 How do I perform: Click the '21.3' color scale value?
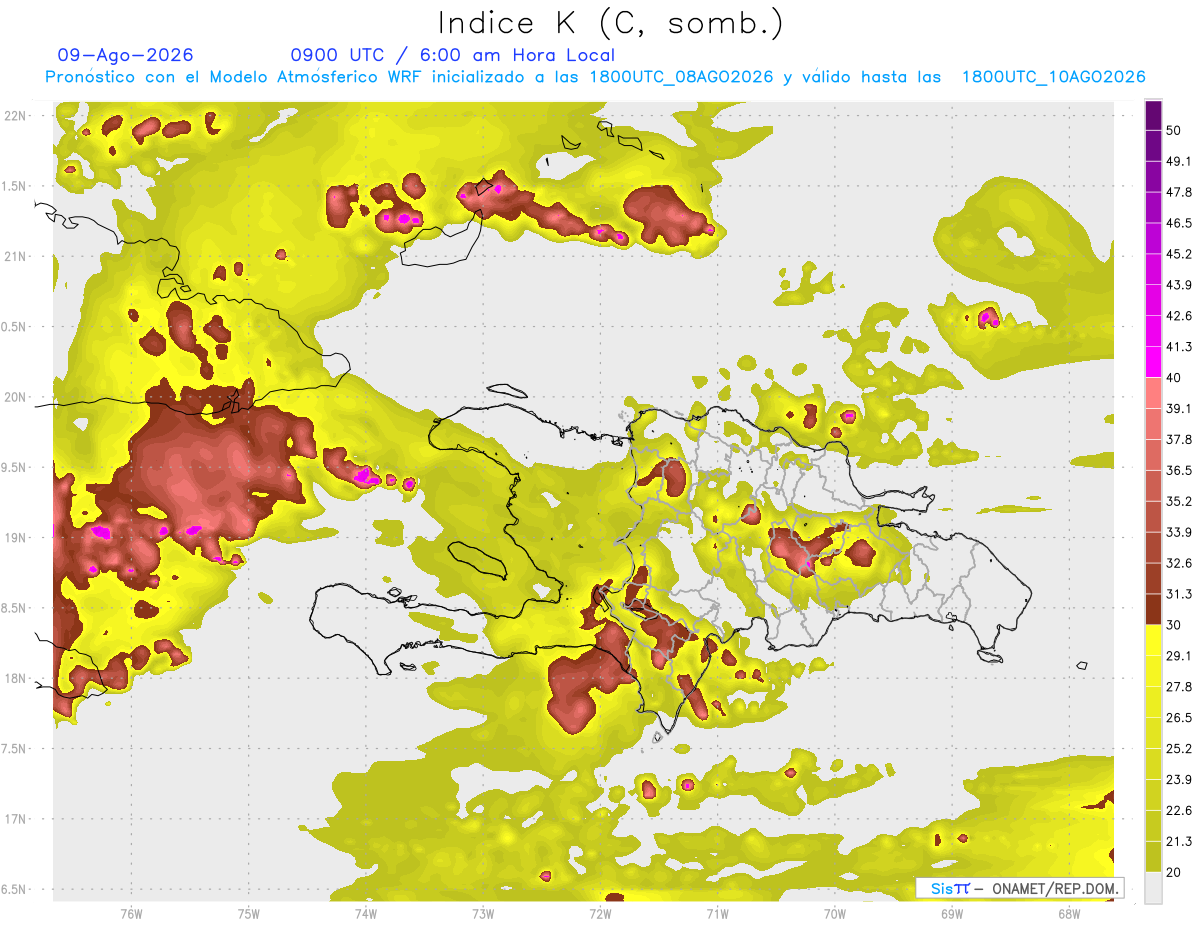pos(1179,841)
